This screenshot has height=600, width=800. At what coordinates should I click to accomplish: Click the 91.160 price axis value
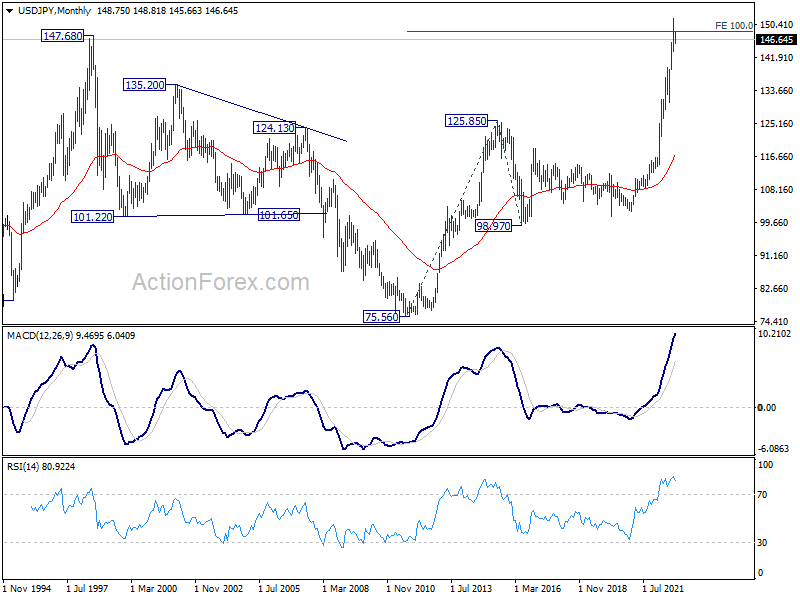click(x=776, y=256)
